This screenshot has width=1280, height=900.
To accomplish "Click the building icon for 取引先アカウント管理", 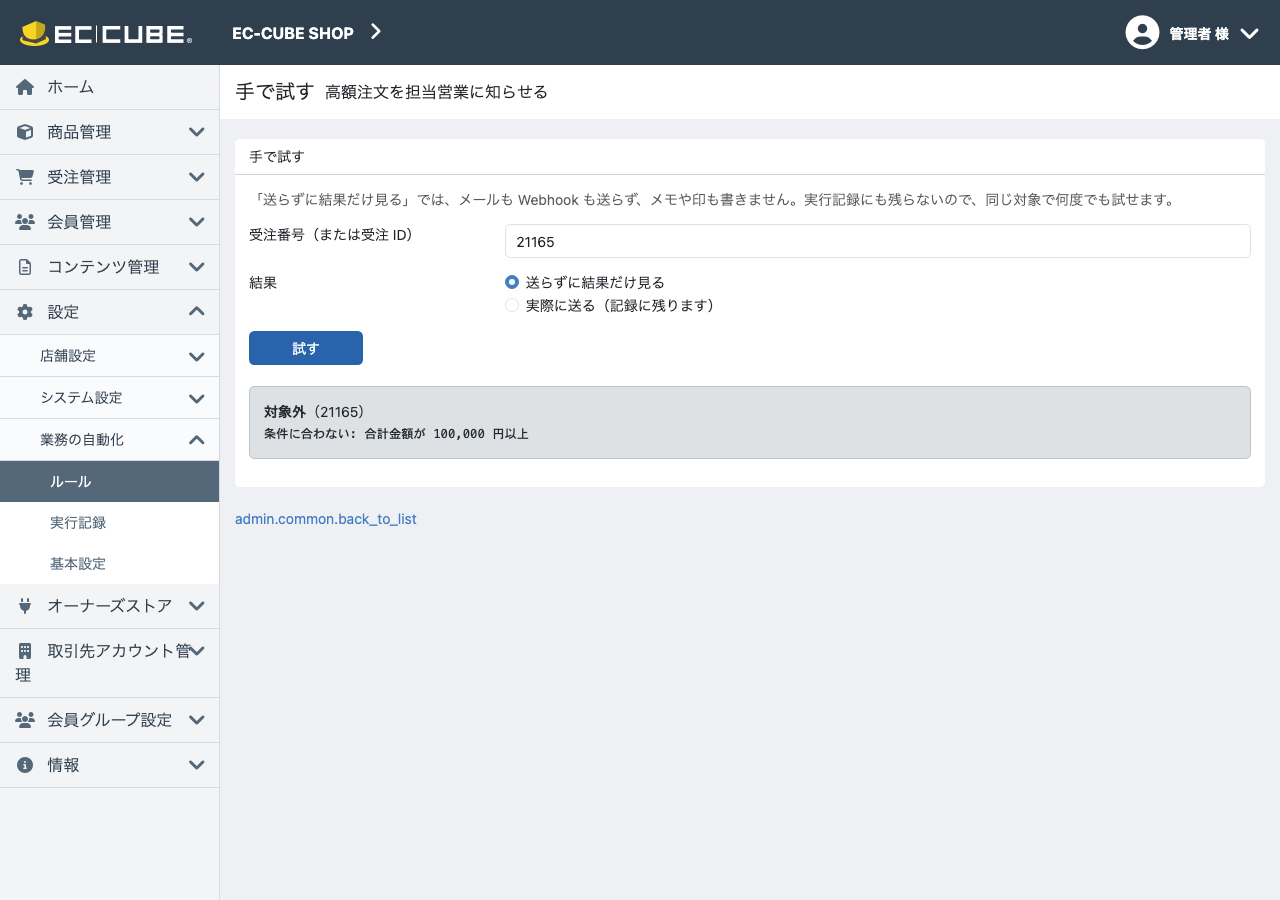I will (25, 651).
